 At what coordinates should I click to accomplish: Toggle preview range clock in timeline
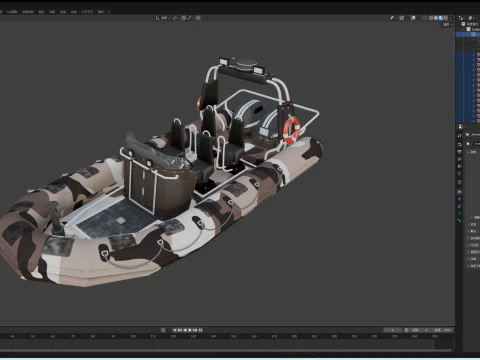[406, 330]
